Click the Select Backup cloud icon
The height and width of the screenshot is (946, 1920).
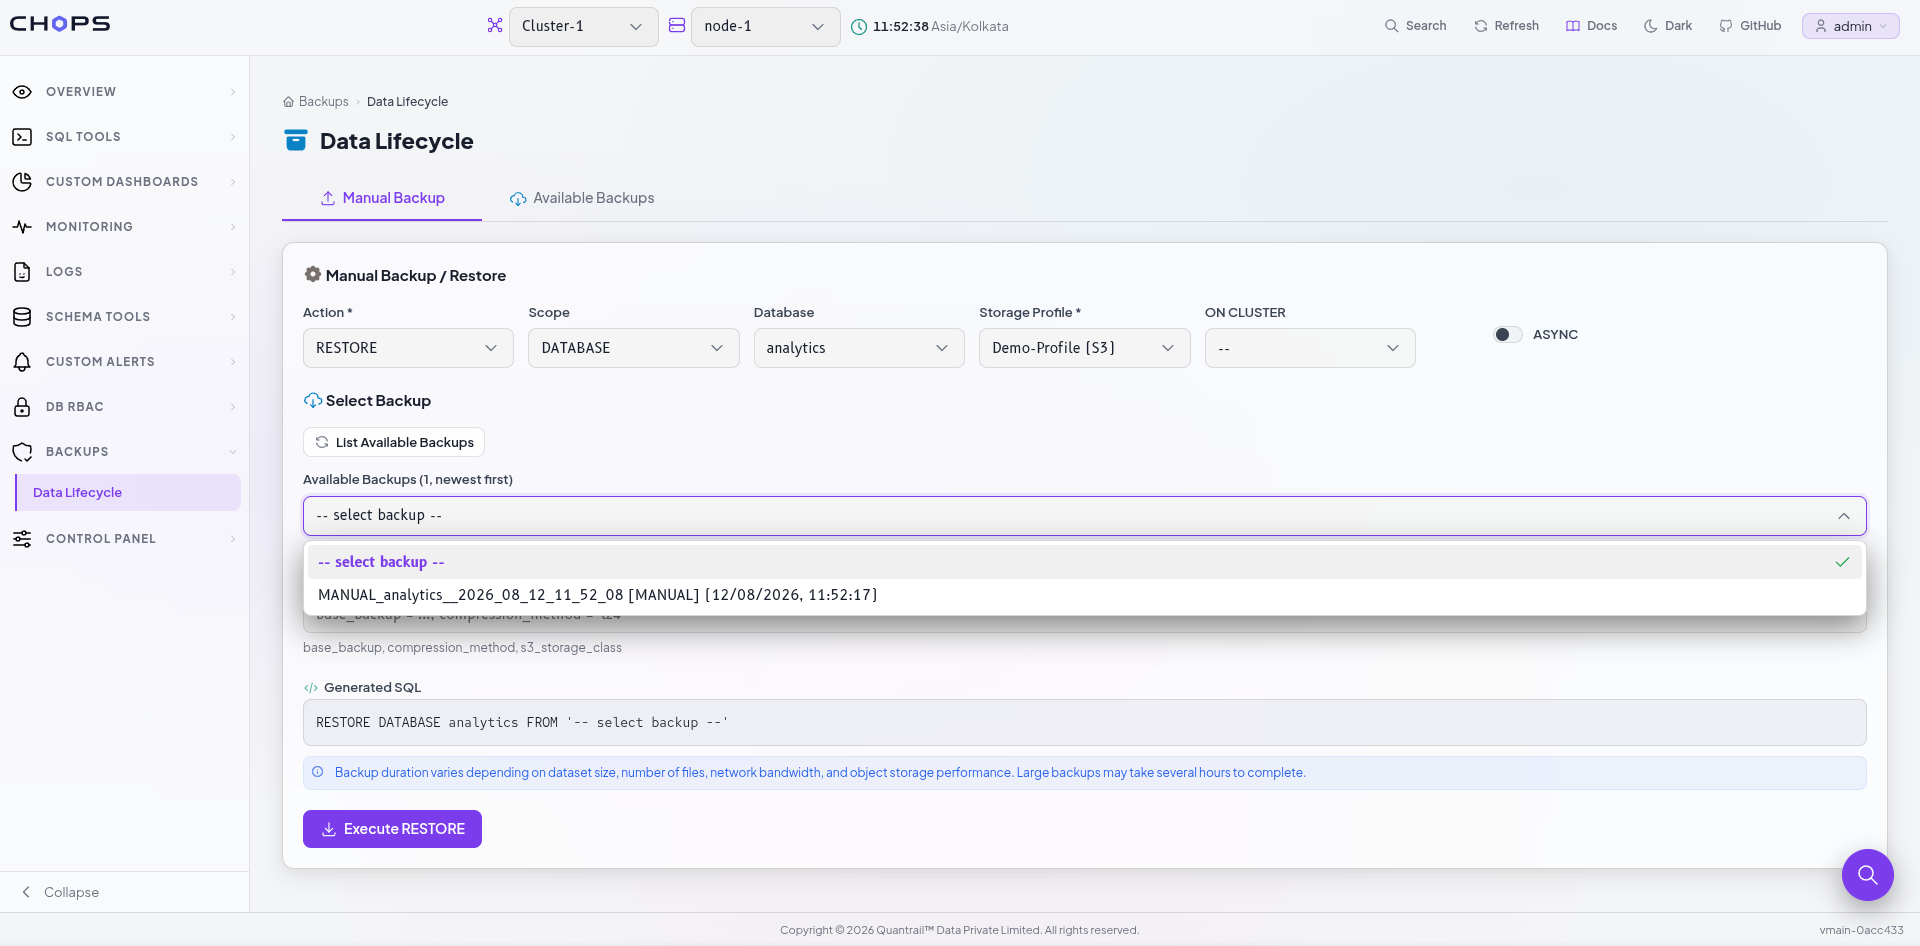(x=313, y=400)
